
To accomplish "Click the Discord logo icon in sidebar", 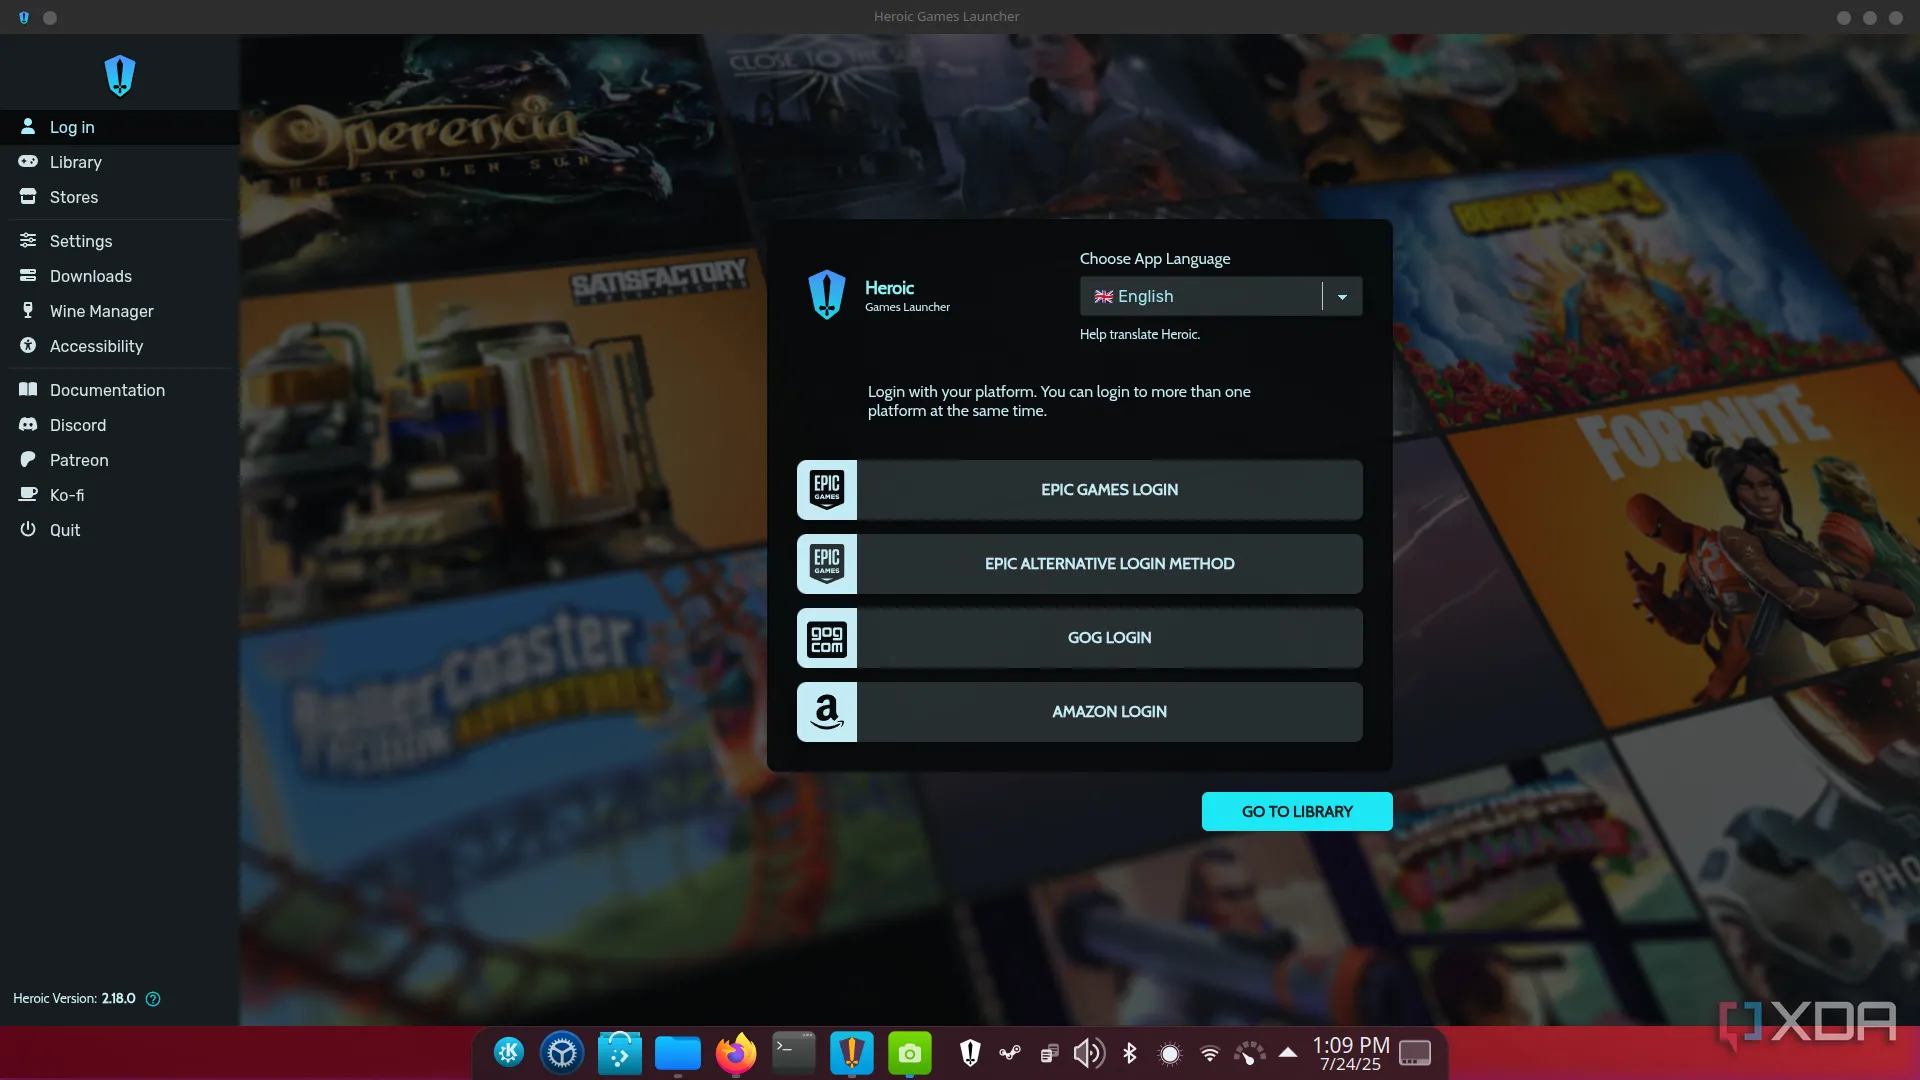I will [x=28, y=424].
